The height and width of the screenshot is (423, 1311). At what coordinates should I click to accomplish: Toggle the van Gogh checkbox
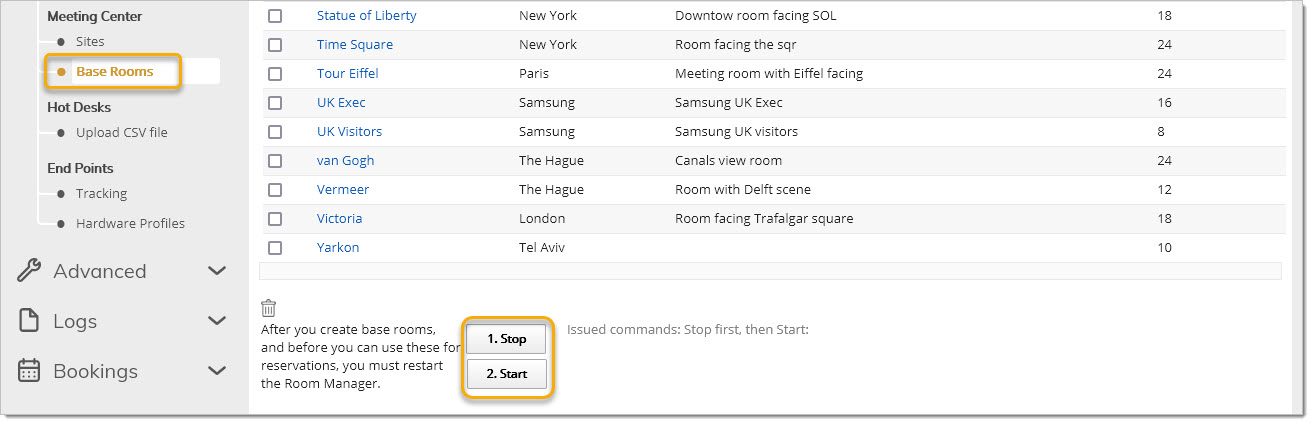click(275, 161)
